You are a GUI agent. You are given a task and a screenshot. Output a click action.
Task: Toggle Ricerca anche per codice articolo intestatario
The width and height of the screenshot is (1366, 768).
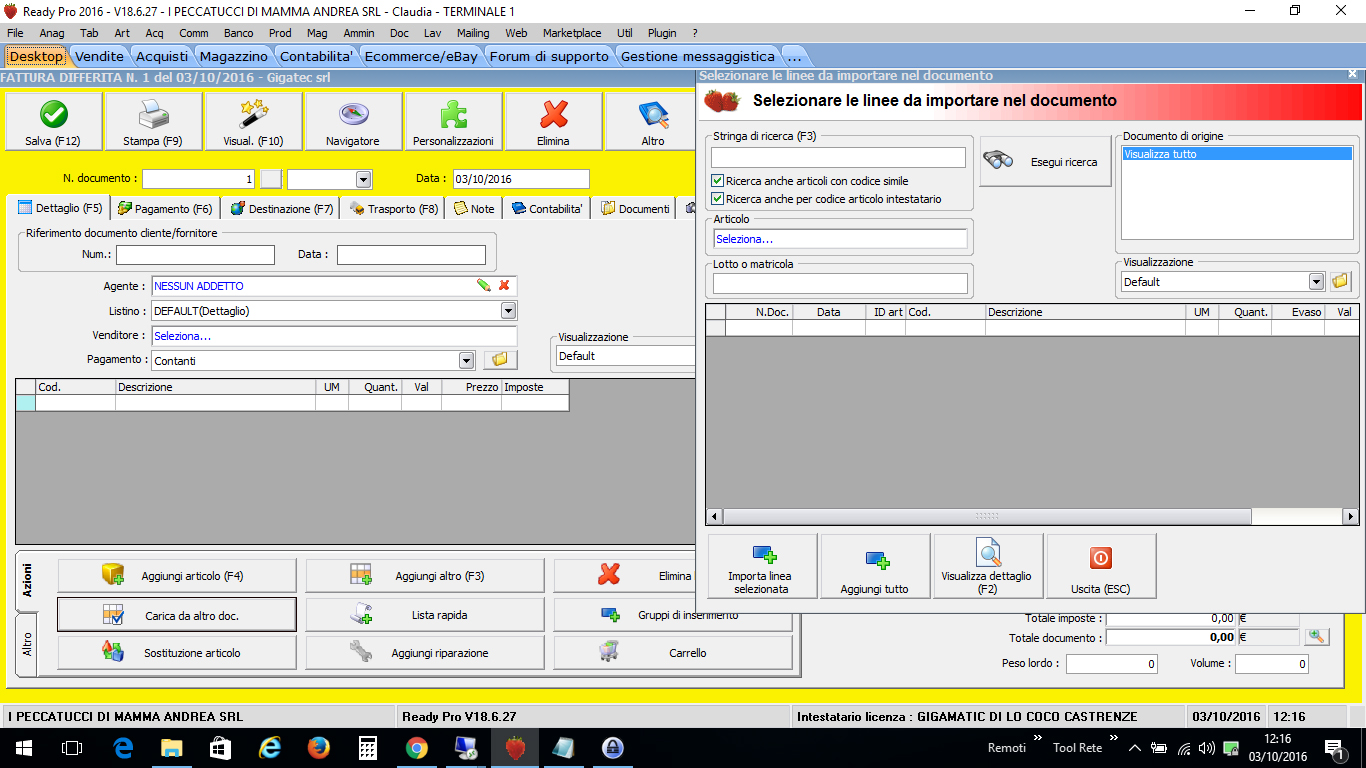point(718,199)
